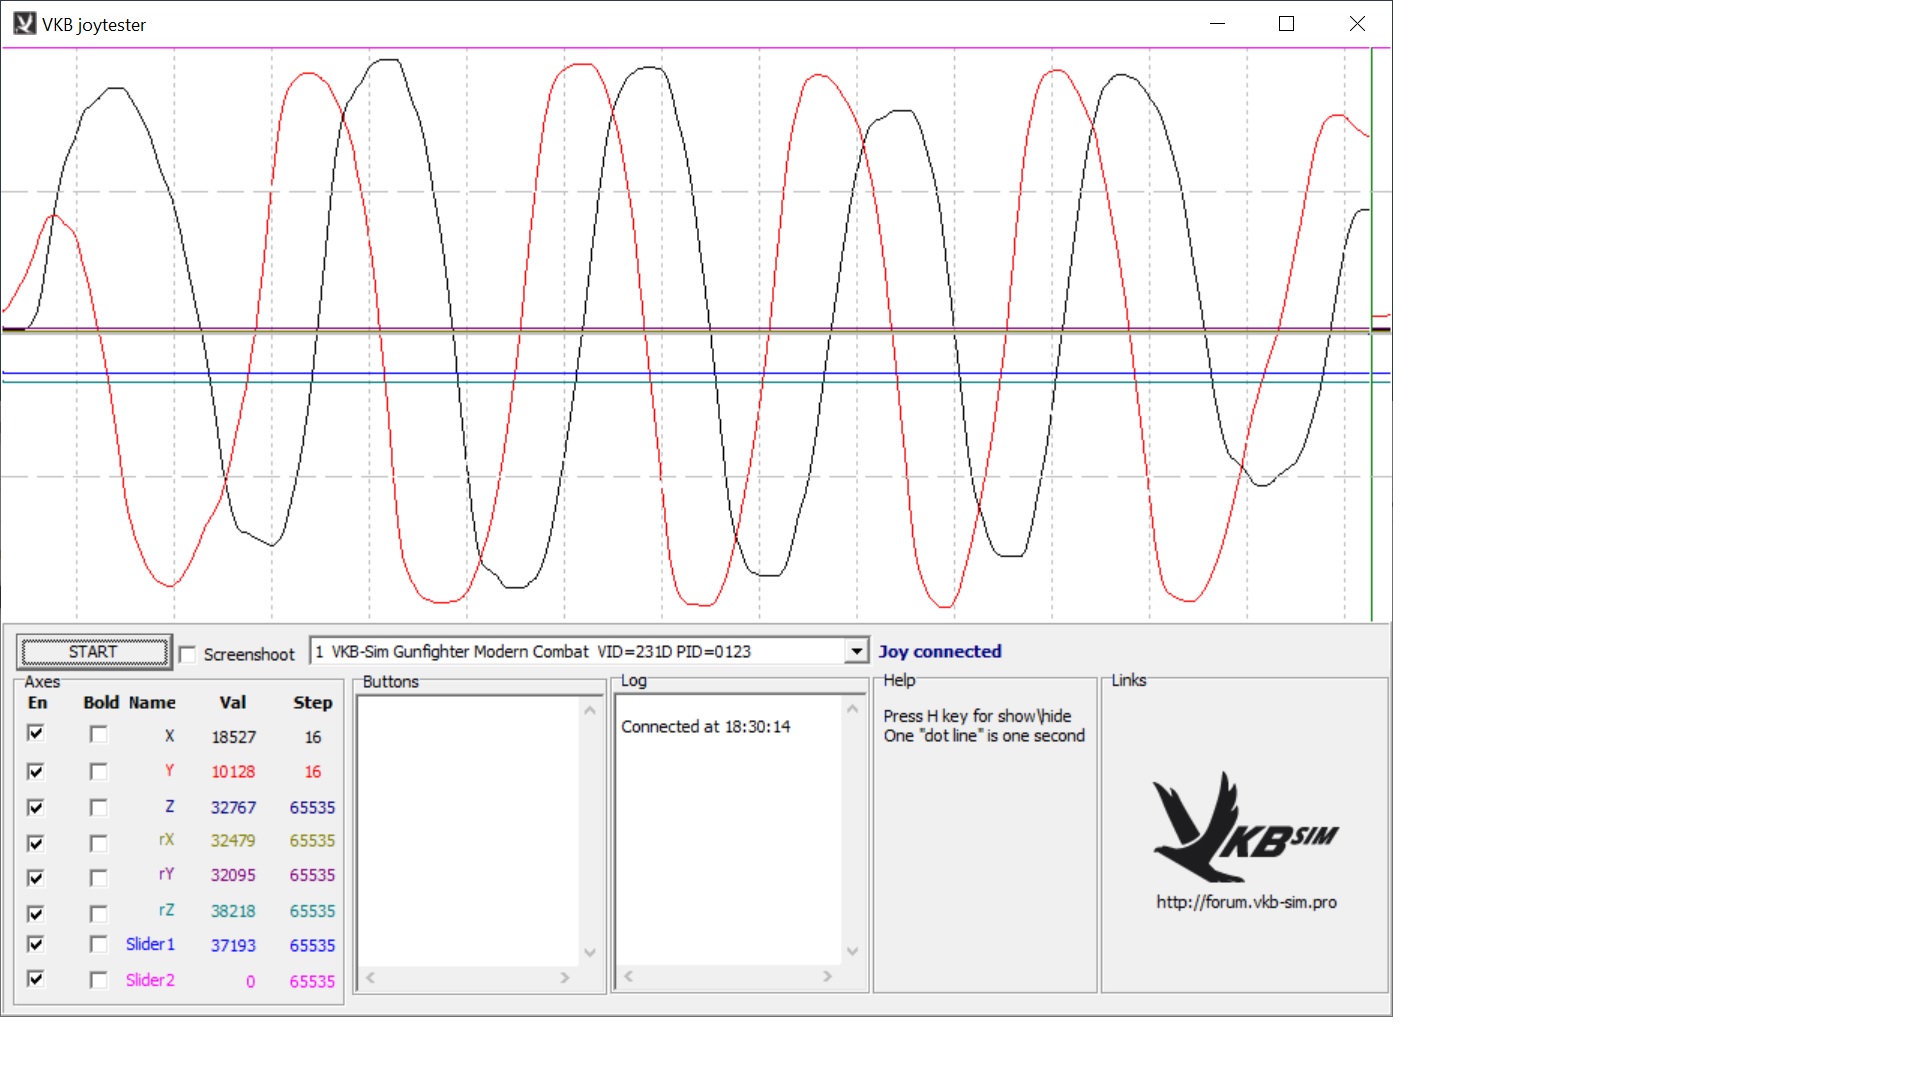Click the VKB joytester title bar icon
This screenshot has width=1920, height=1080.
click(x=24, y=24)
